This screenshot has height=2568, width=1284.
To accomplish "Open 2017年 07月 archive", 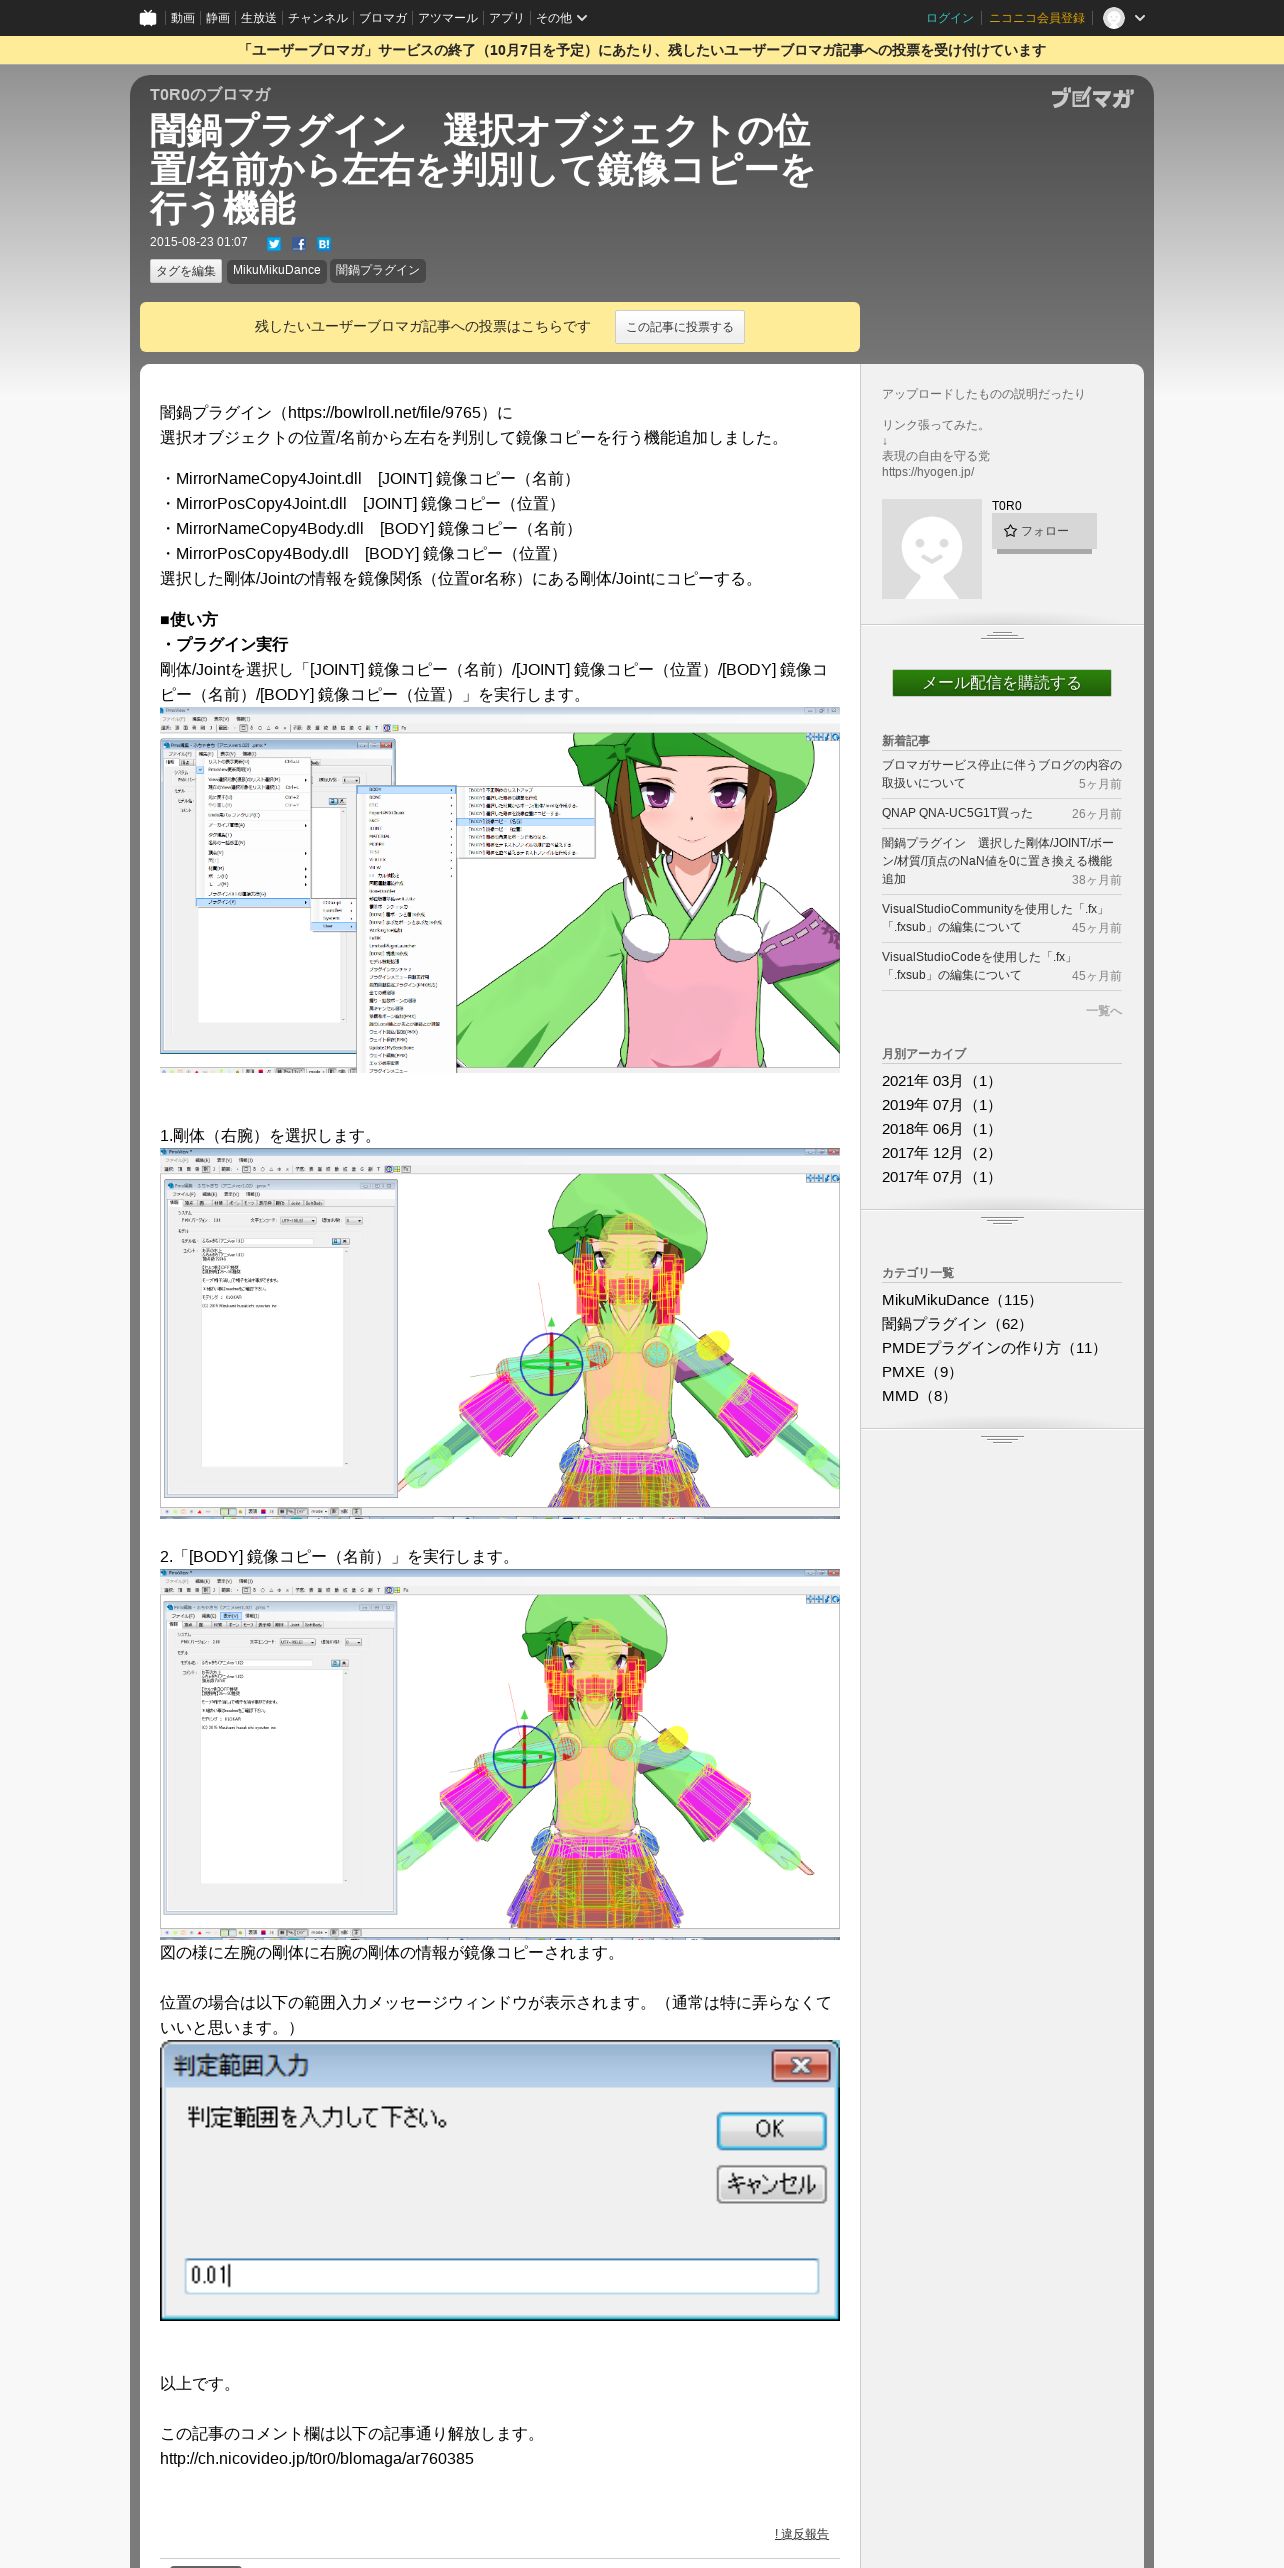I will click(x=940, y=1177).
